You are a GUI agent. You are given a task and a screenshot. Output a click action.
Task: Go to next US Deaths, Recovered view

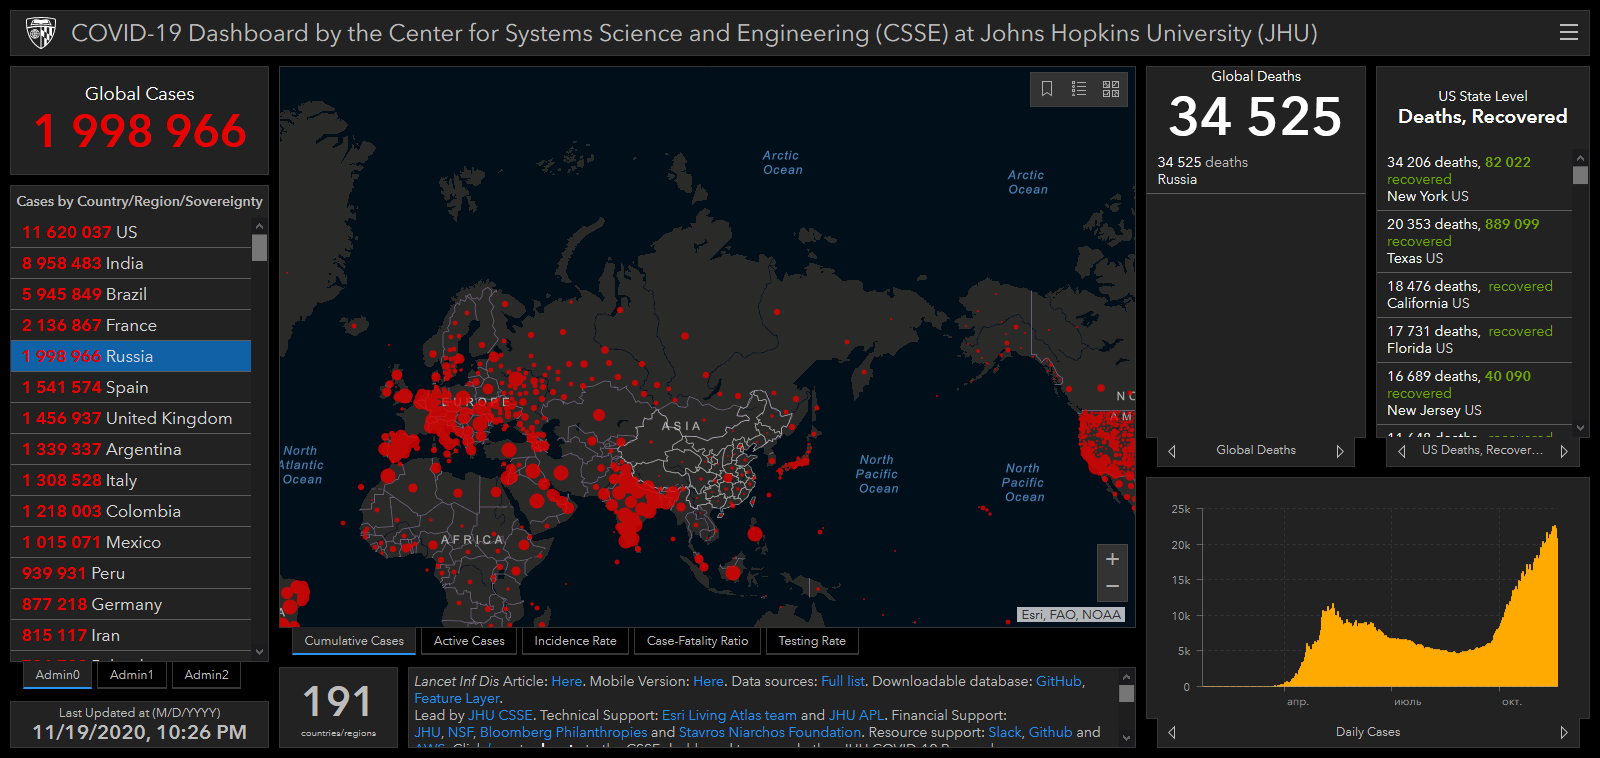pyautogui.click(x=1564, y=451)
